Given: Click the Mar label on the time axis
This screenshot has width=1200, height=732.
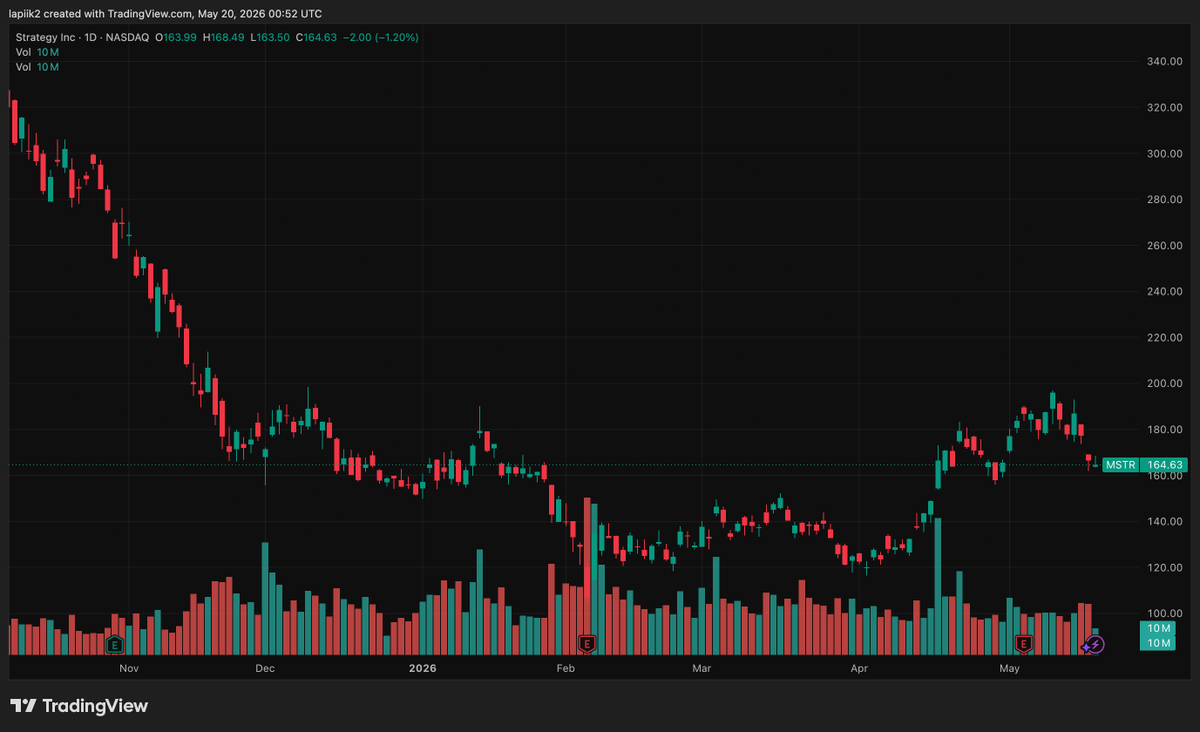Looking at the screenshot, I should pos(701,667).
